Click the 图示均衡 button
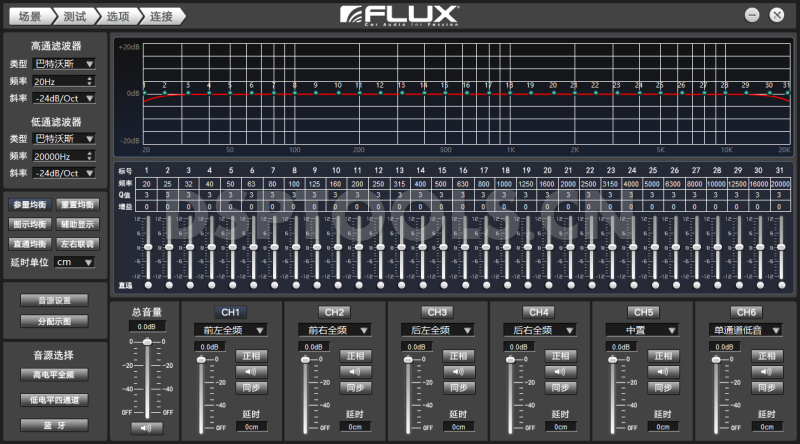The image size is (800, 444). 30,224
